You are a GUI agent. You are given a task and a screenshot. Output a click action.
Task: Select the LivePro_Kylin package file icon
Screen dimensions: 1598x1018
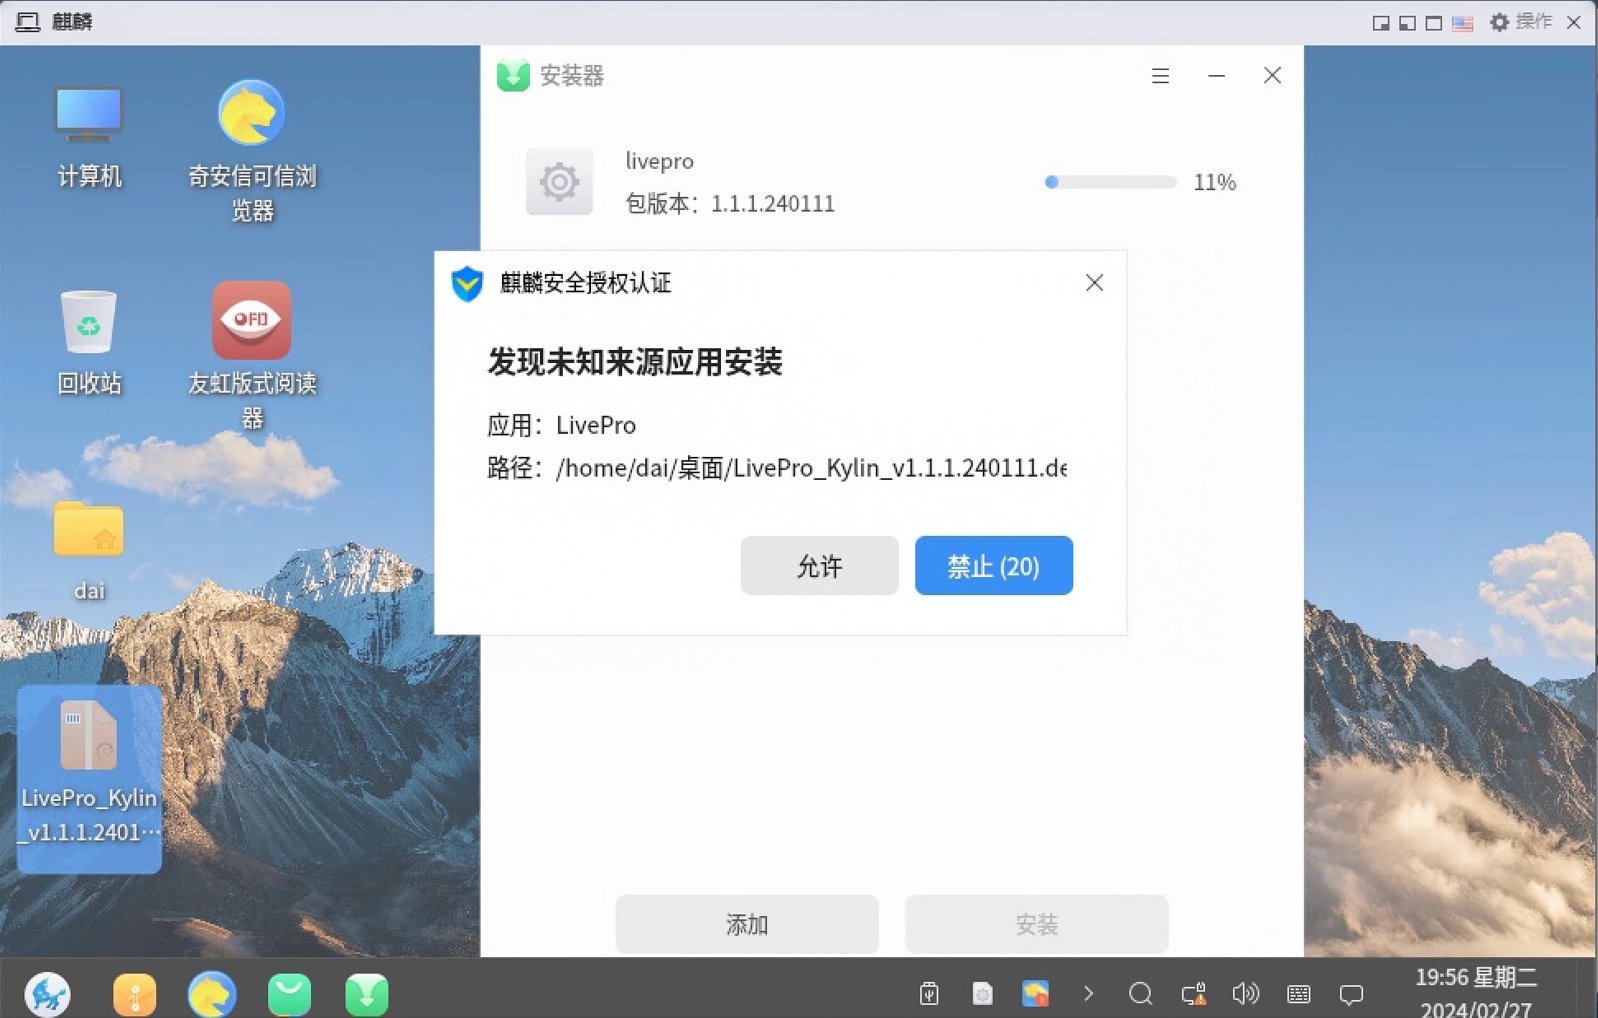[x=89, y=778]
